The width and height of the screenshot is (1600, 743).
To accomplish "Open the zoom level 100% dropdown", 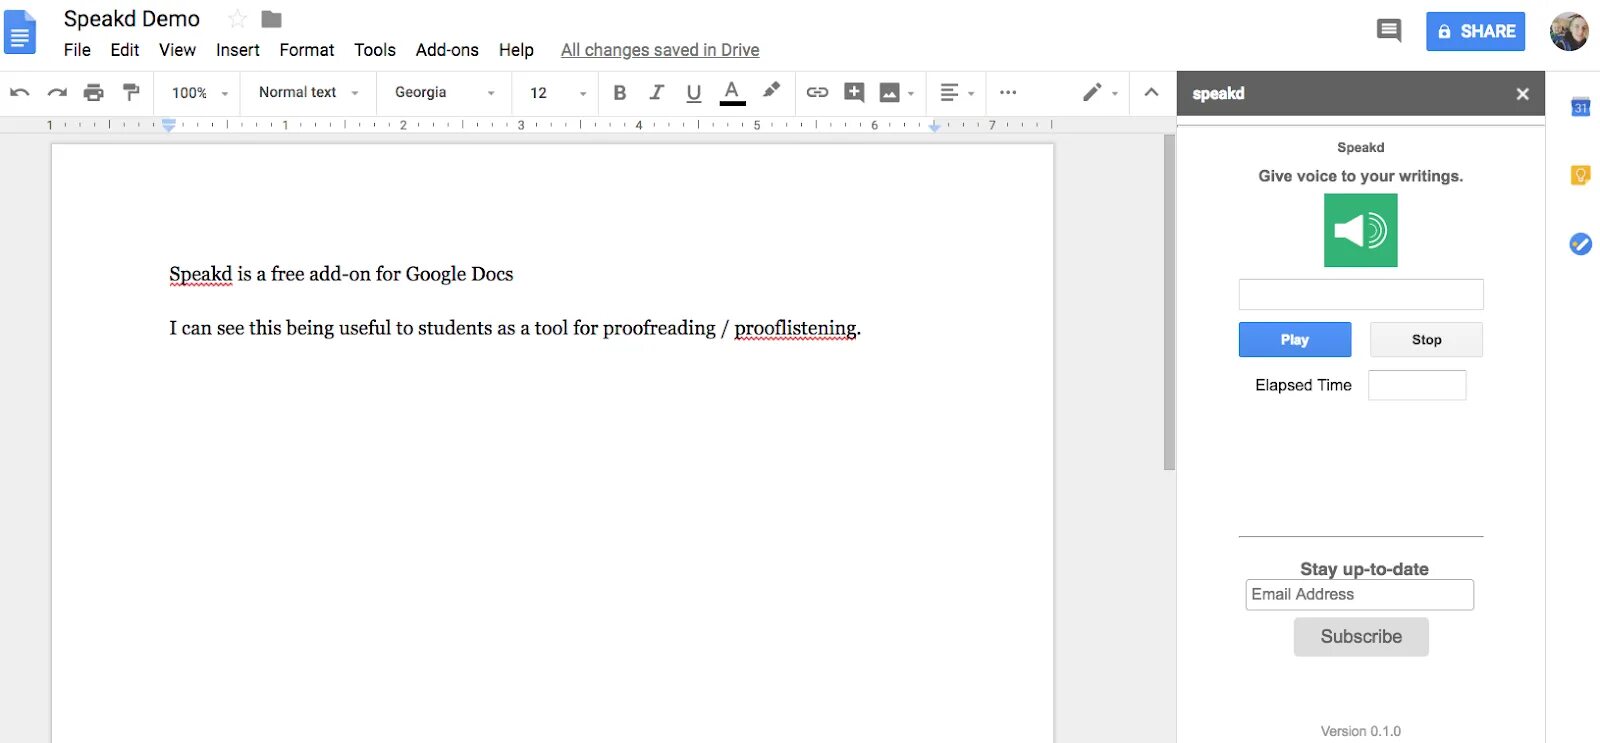I will click(200, 93).
